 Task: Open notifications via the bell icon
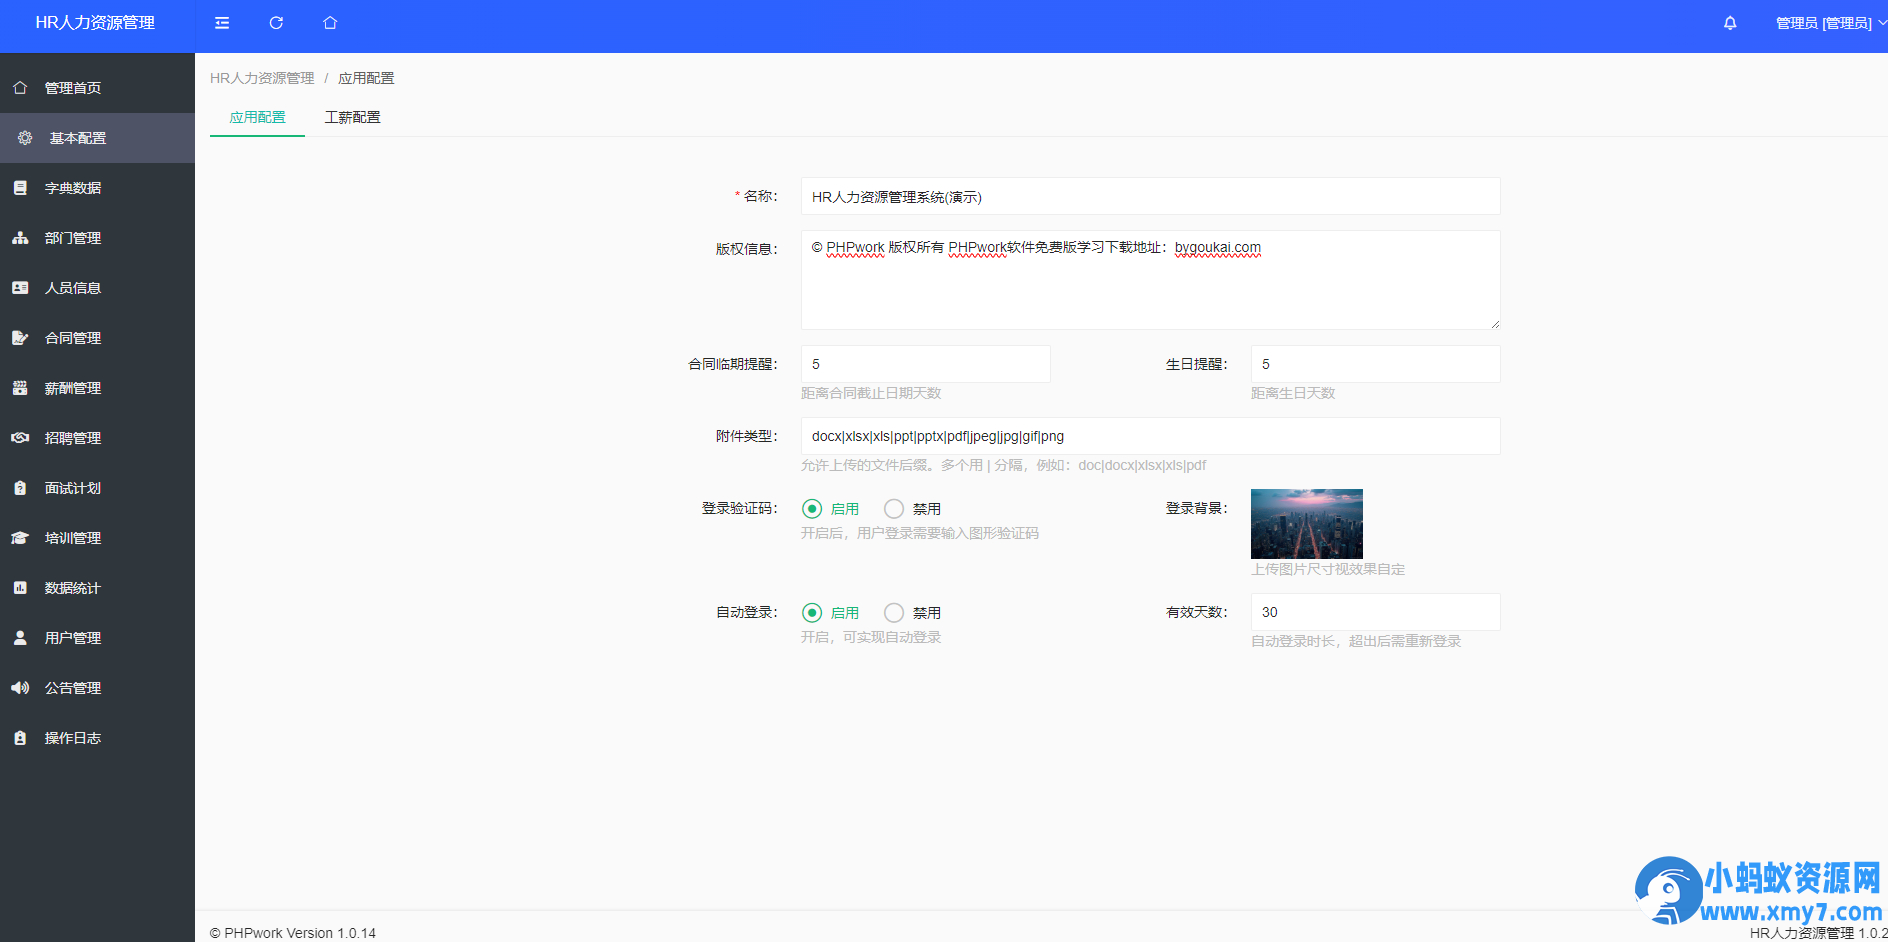pos(1729,23)
